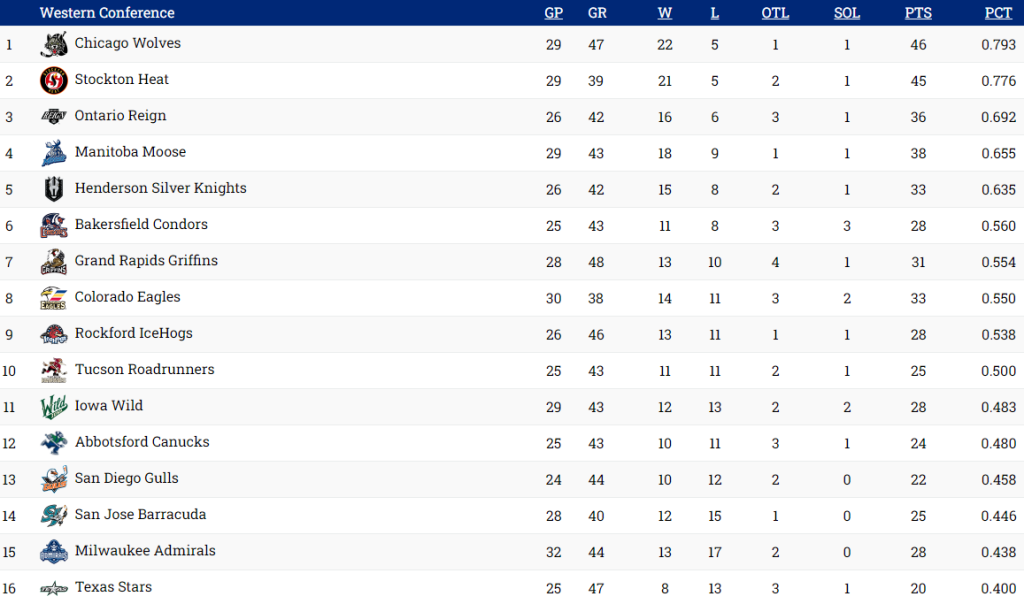1024x604 pixels.
Task: Click the Milwaukee Admirals team logo
Action: 54,552
